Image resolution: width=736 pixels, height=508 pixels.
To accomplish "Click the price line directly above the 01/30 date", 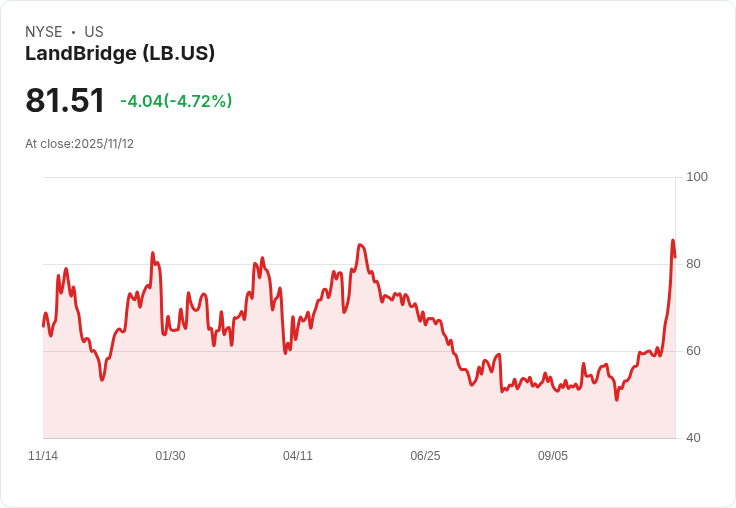I will coord(170,330).
